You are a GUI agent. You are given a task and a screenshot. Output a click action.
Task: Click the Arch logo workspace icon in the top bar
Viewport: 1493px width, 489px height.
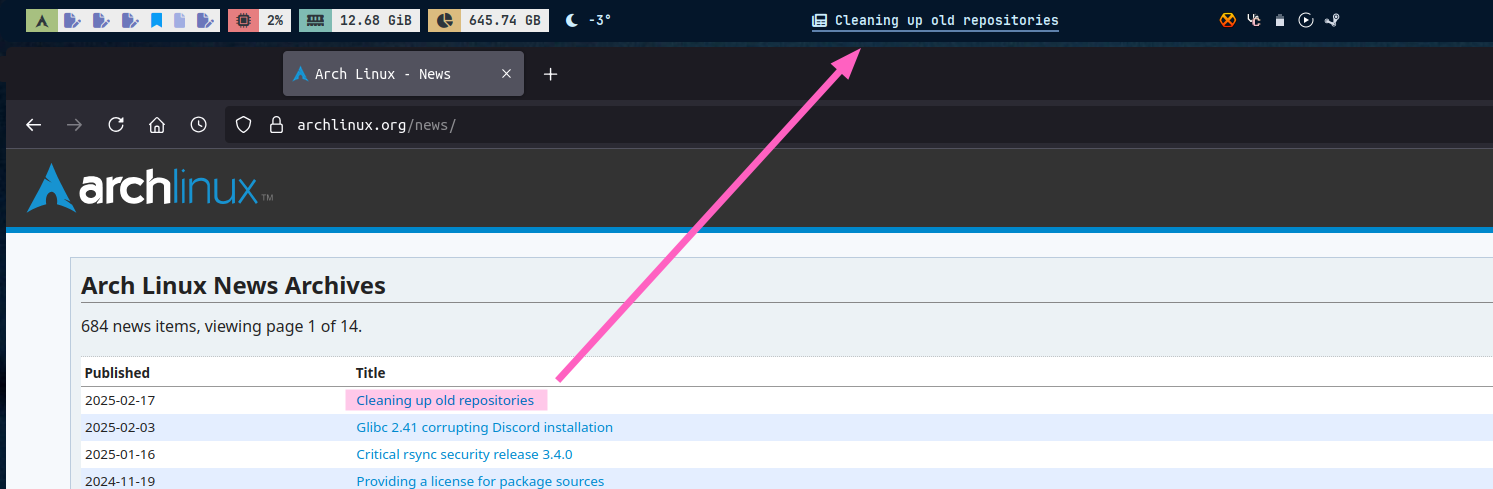pyautogui.click(x=41, y=20)
